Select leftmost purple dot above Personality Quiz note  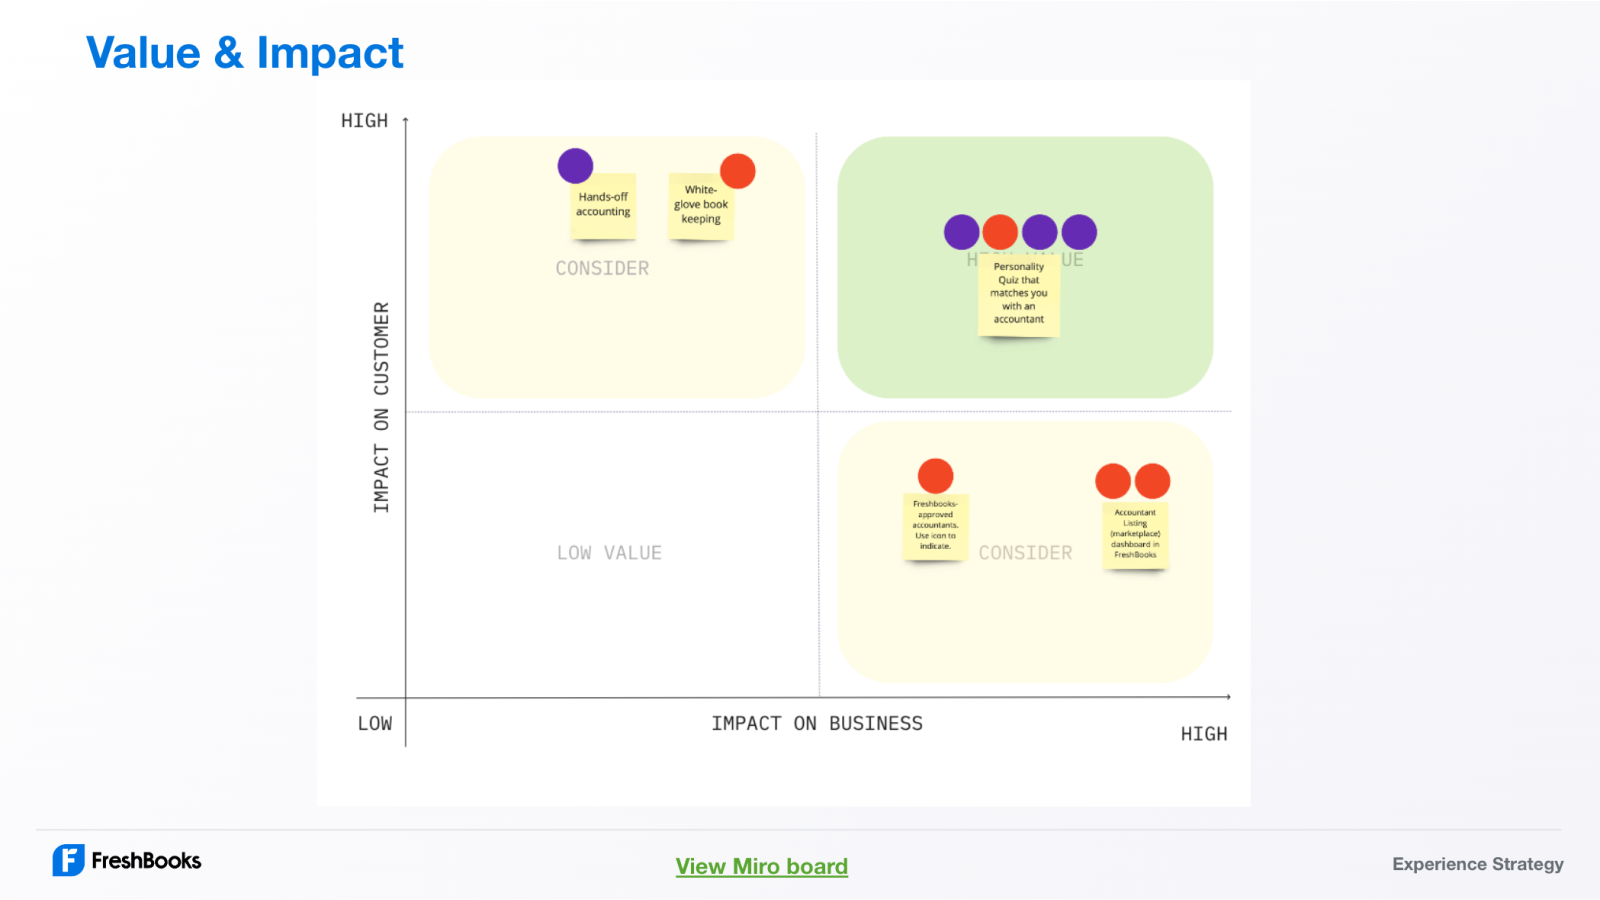tap(961, 232)
